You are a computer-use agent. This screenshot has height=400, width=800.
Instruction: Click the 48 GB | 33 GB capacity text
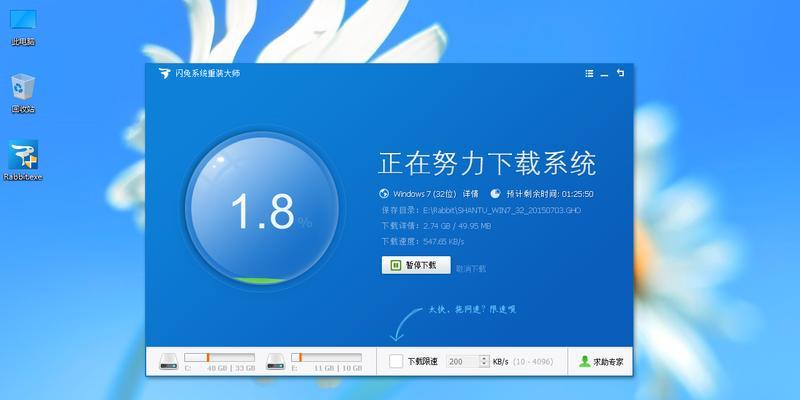[x=231, y=368]
